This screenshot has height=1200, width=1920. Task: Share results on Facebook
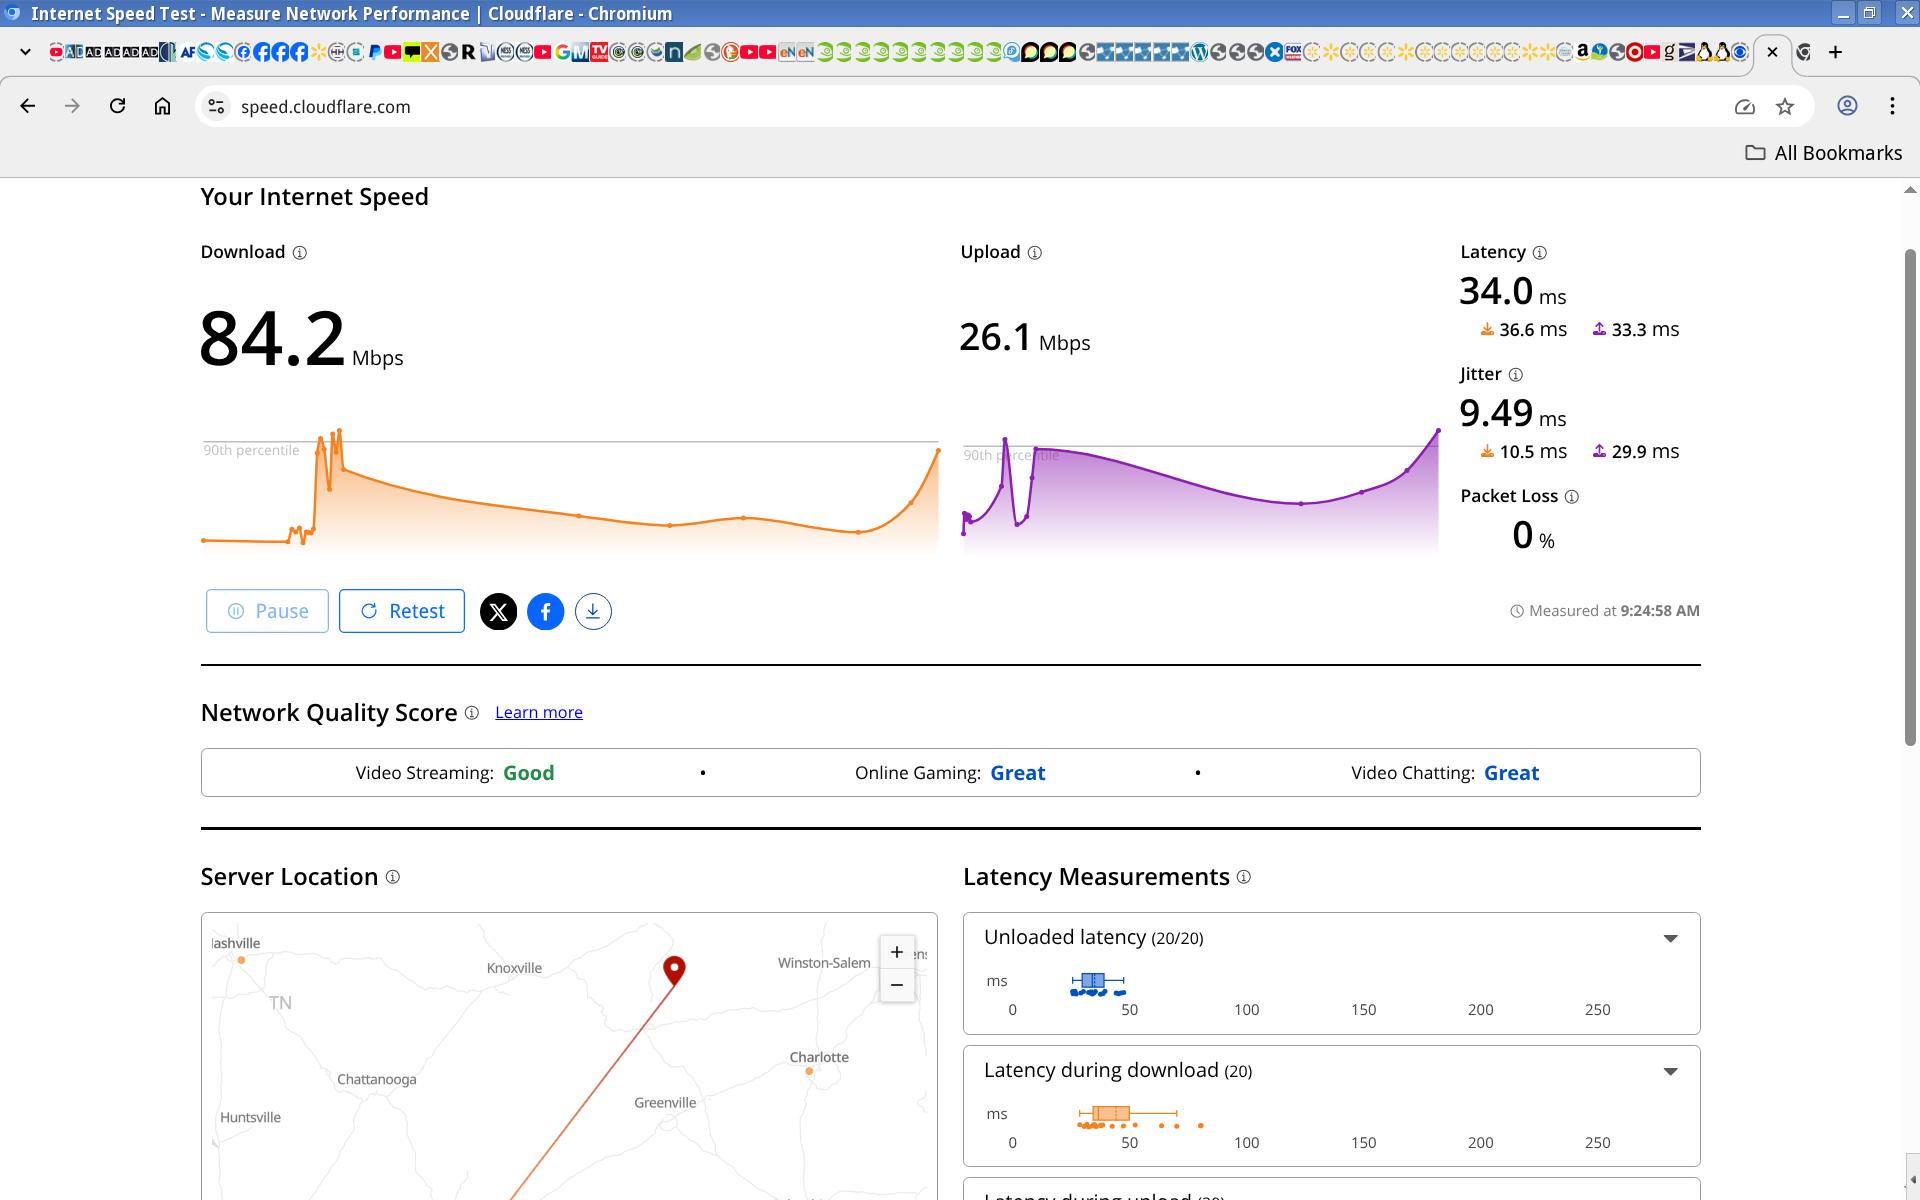tap(545, 611)
